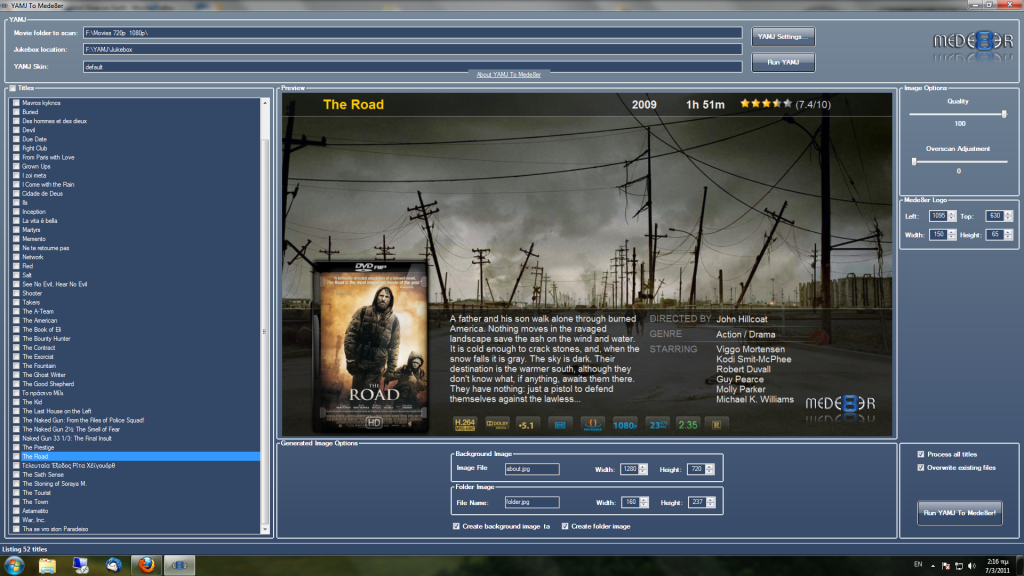The height and width of the screenshot is (576, 1024).
Task: Click the R certification badge
Action: (716, 425)
